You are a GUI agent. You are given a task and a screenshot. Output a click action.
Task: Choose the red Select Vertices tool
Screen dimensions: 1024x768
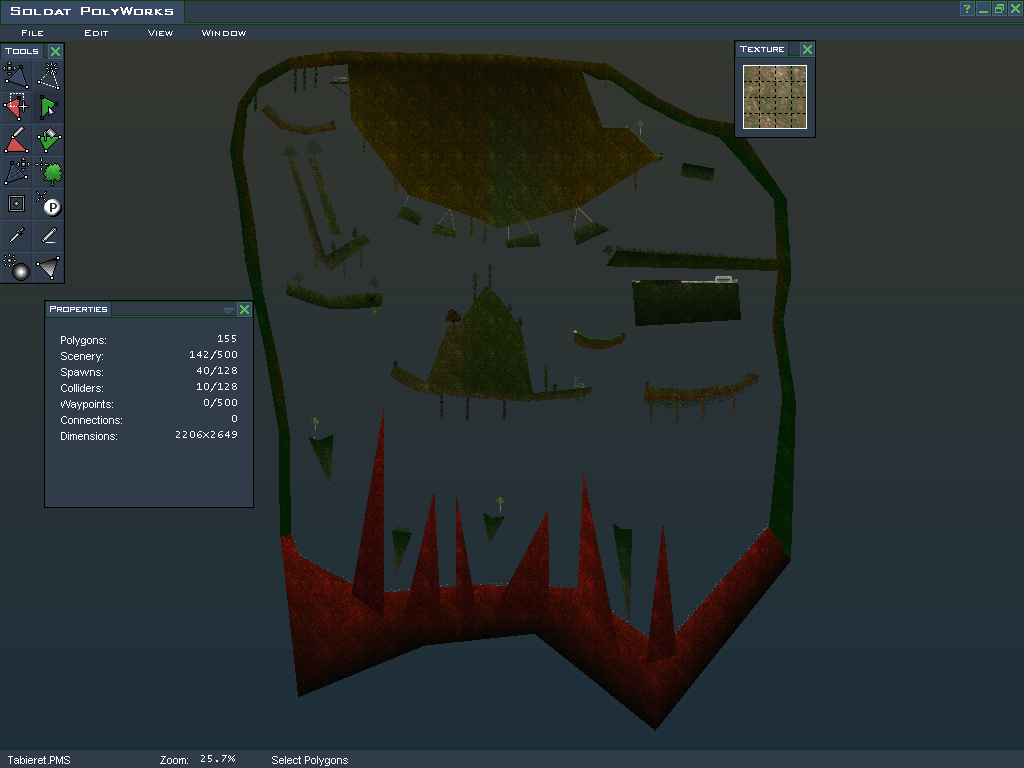[x=16, y=106]
